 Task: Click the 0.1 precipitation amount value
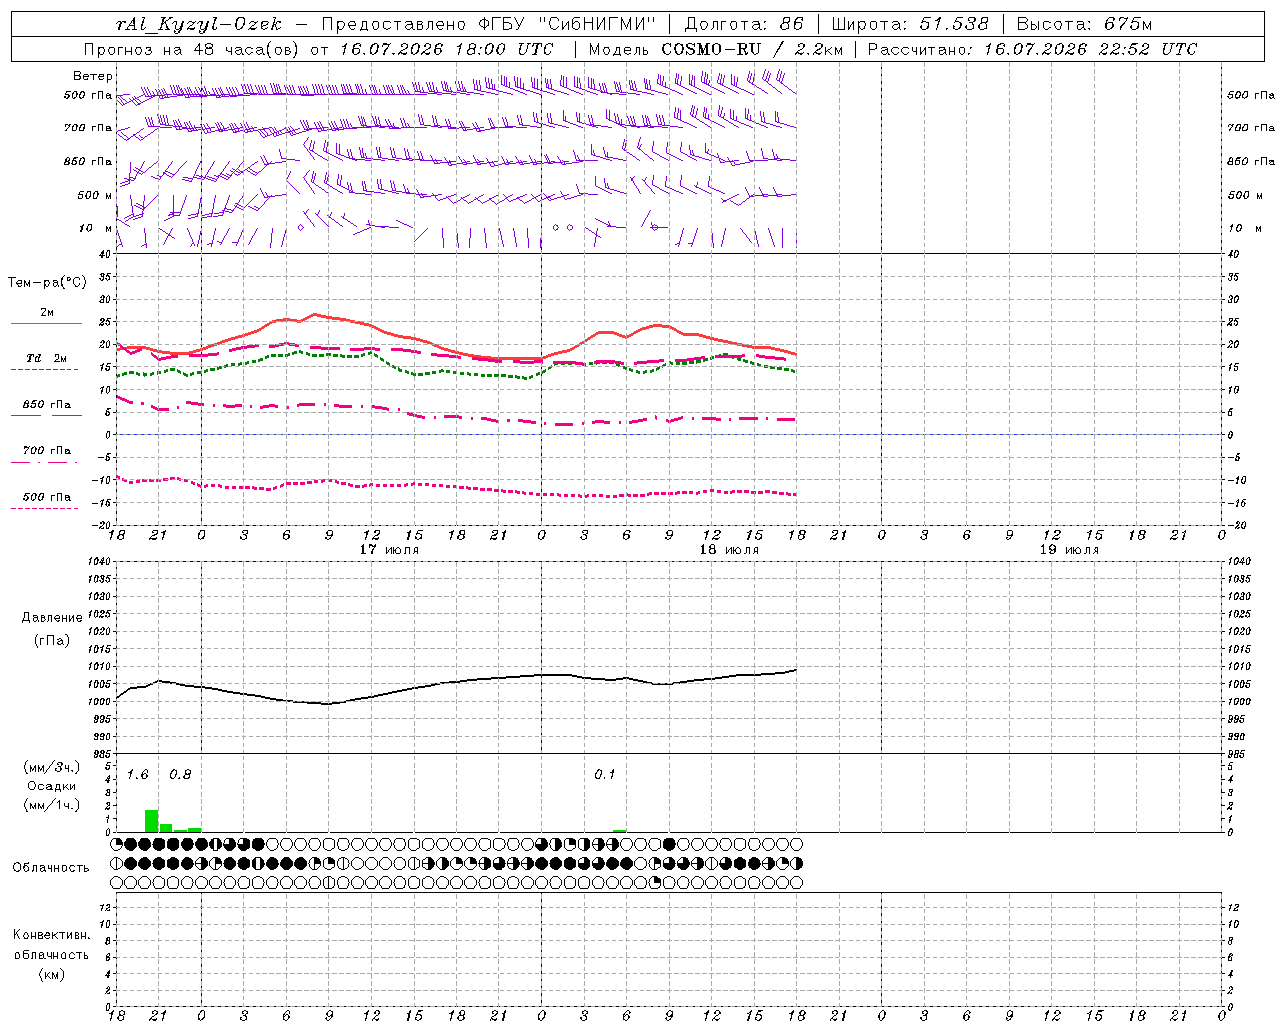605,775
